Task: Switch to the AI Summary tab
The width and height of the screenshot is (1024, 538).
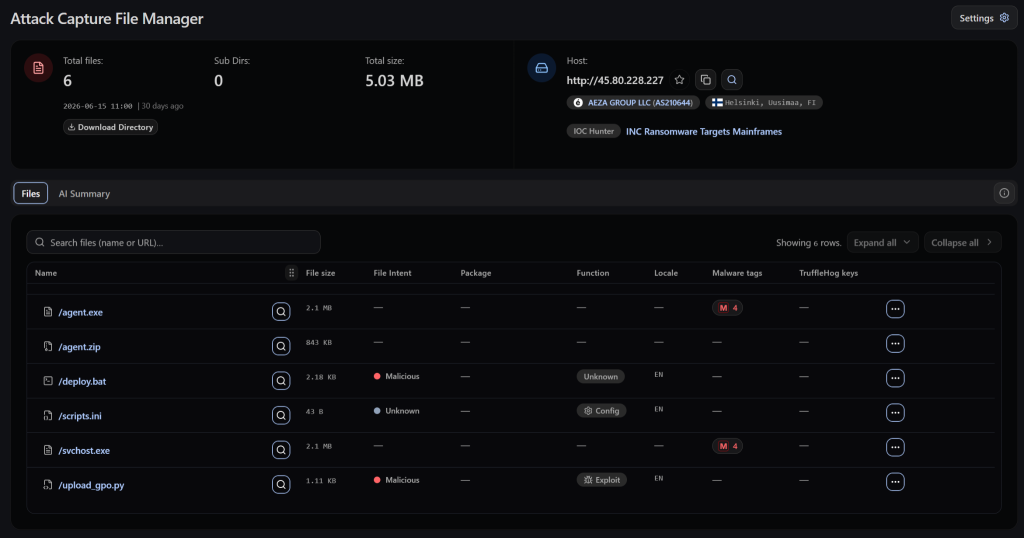Action: point(84,193)
